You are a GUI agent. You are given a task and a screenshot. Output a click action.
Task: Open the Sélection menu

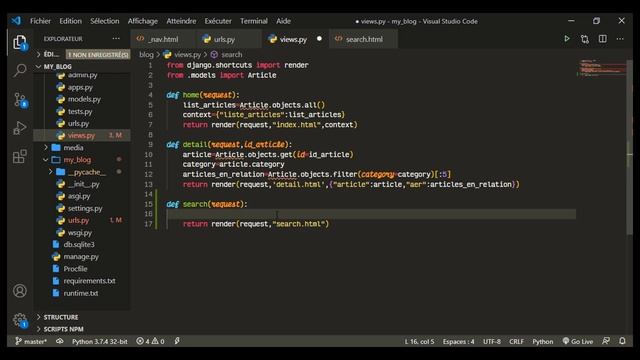[104, 21]
